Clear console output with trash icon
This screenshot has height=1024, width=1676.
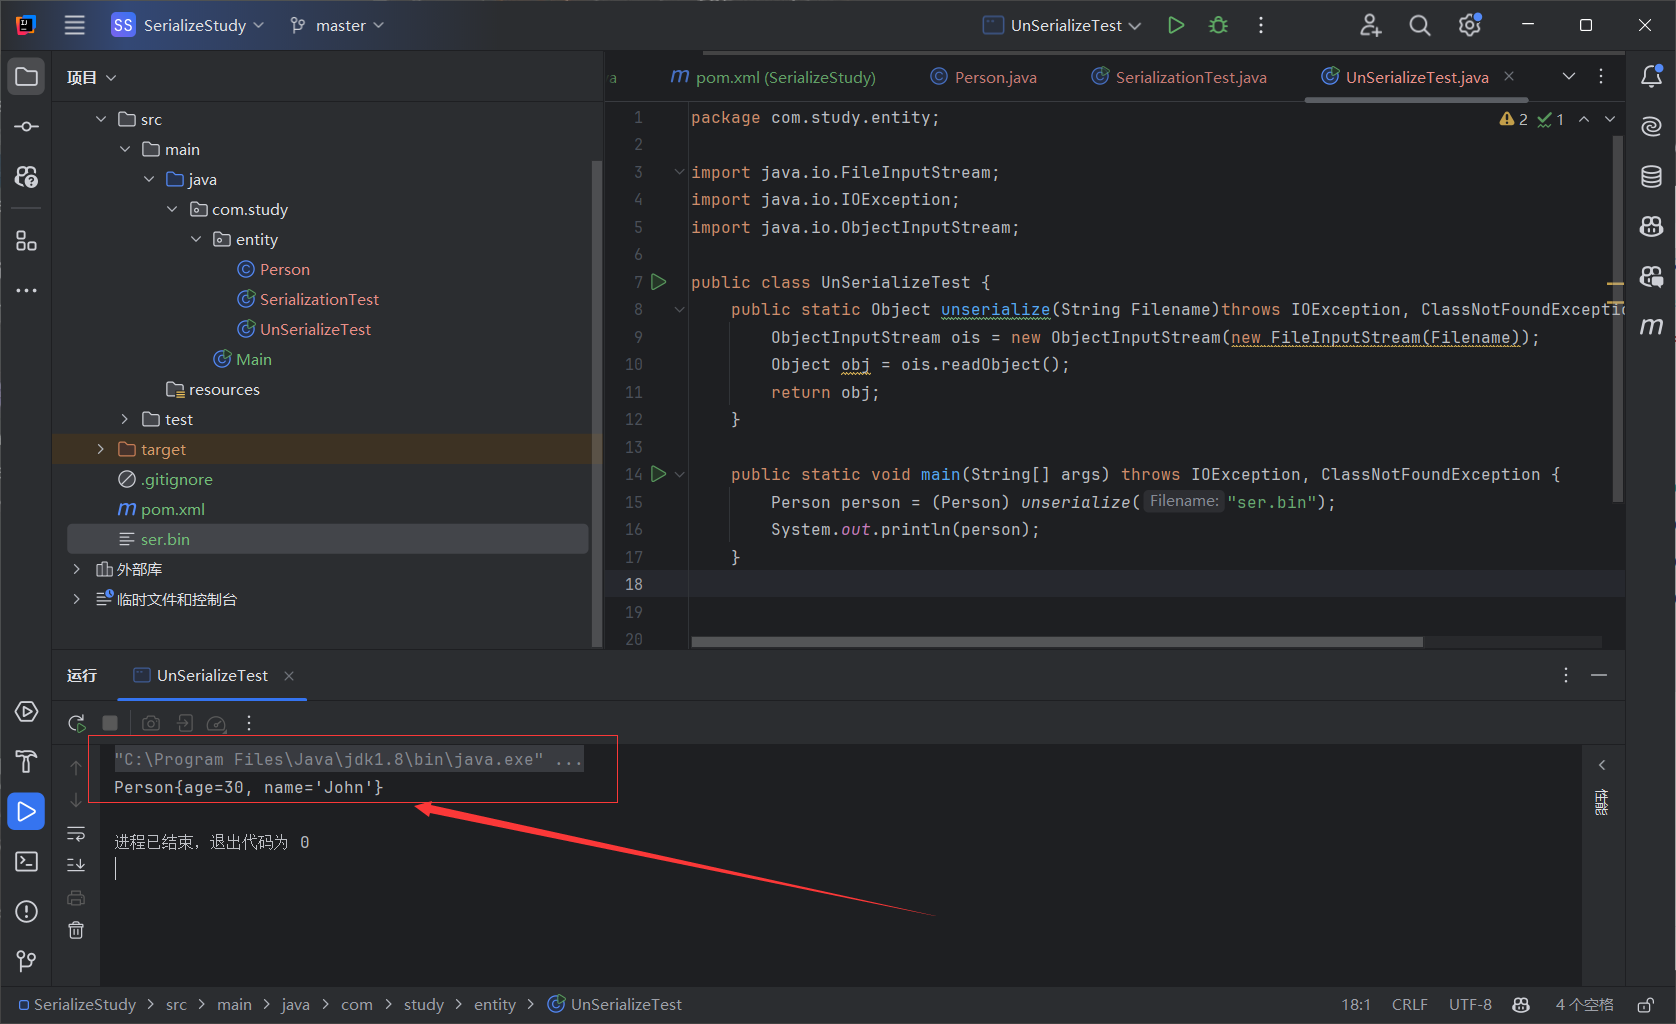tap(76, 930)
